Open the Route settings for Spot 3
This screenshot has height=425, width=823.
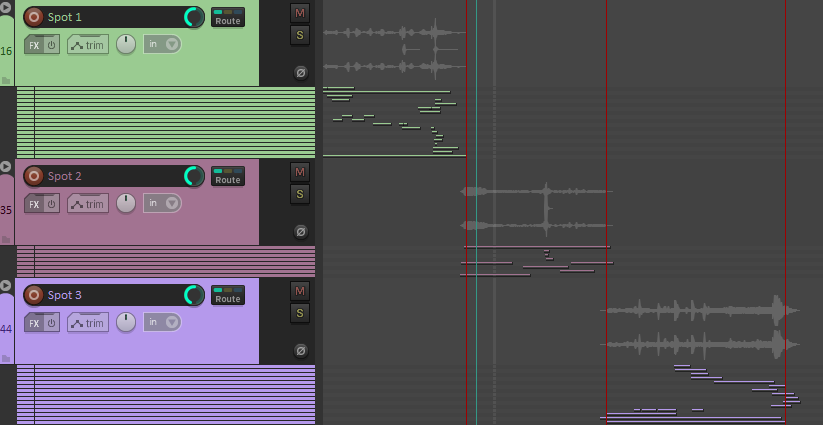coord(228,295)
